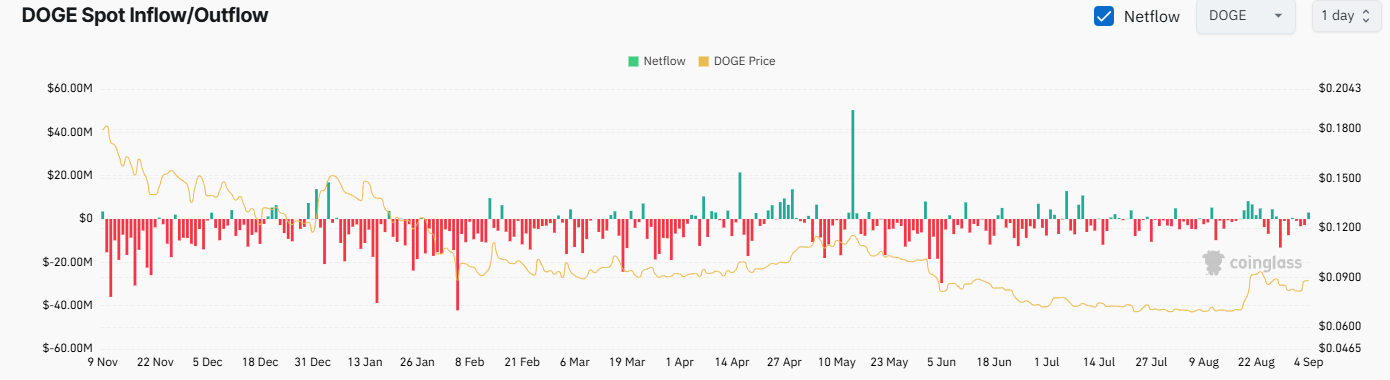Click the 26 Jan date label
The height and width of the screenshot is (380, 1390).
417,362
